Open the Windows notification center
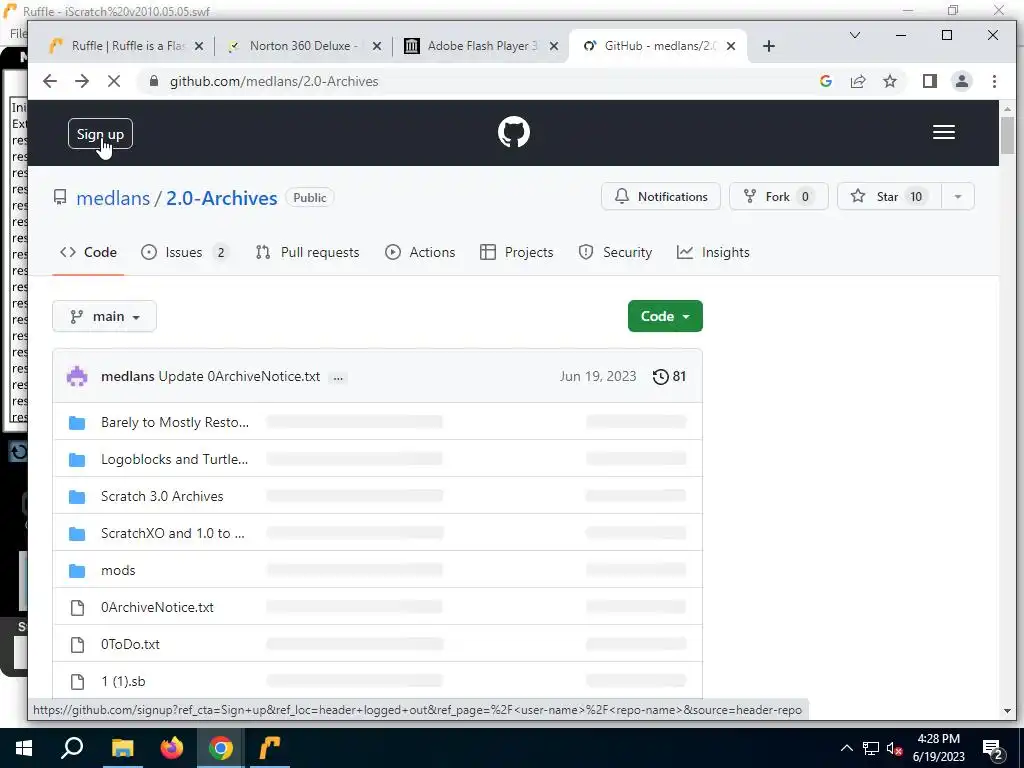The height and width of the screenshot is (768, 1024). (x=993, y=749)
